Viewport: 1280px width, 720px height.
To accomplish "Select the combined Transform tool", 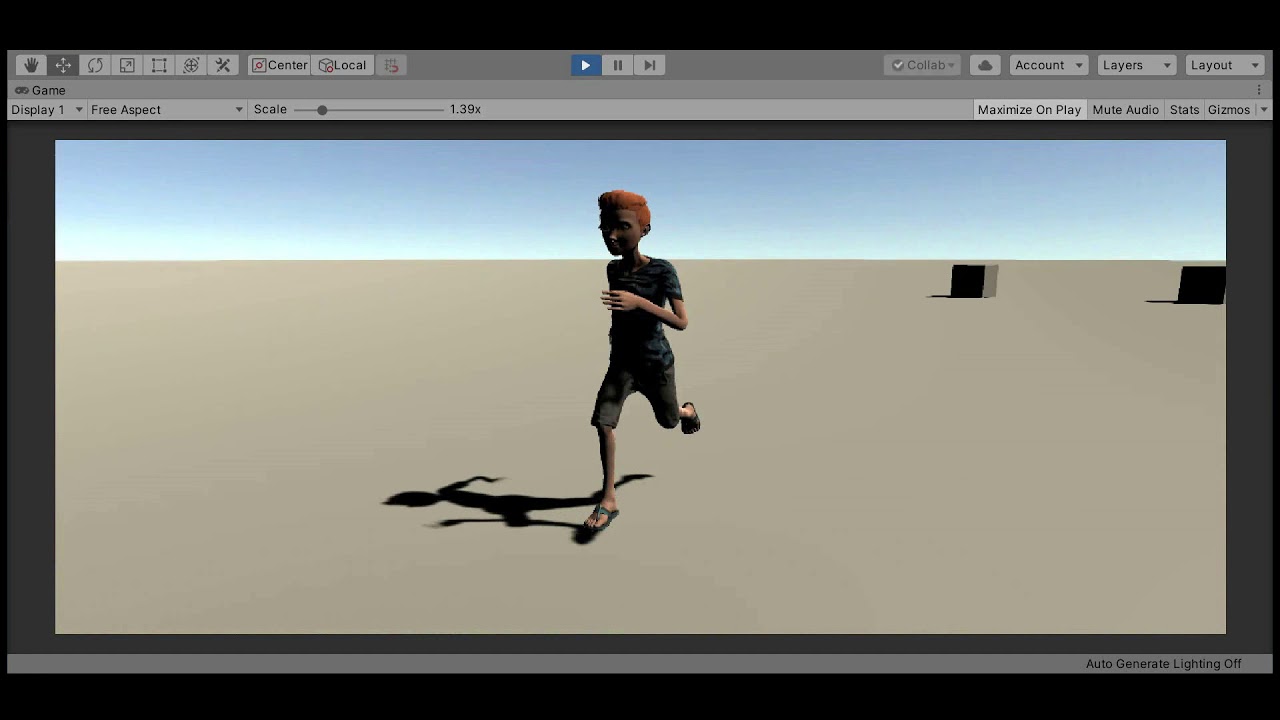I will pos(191,65).
